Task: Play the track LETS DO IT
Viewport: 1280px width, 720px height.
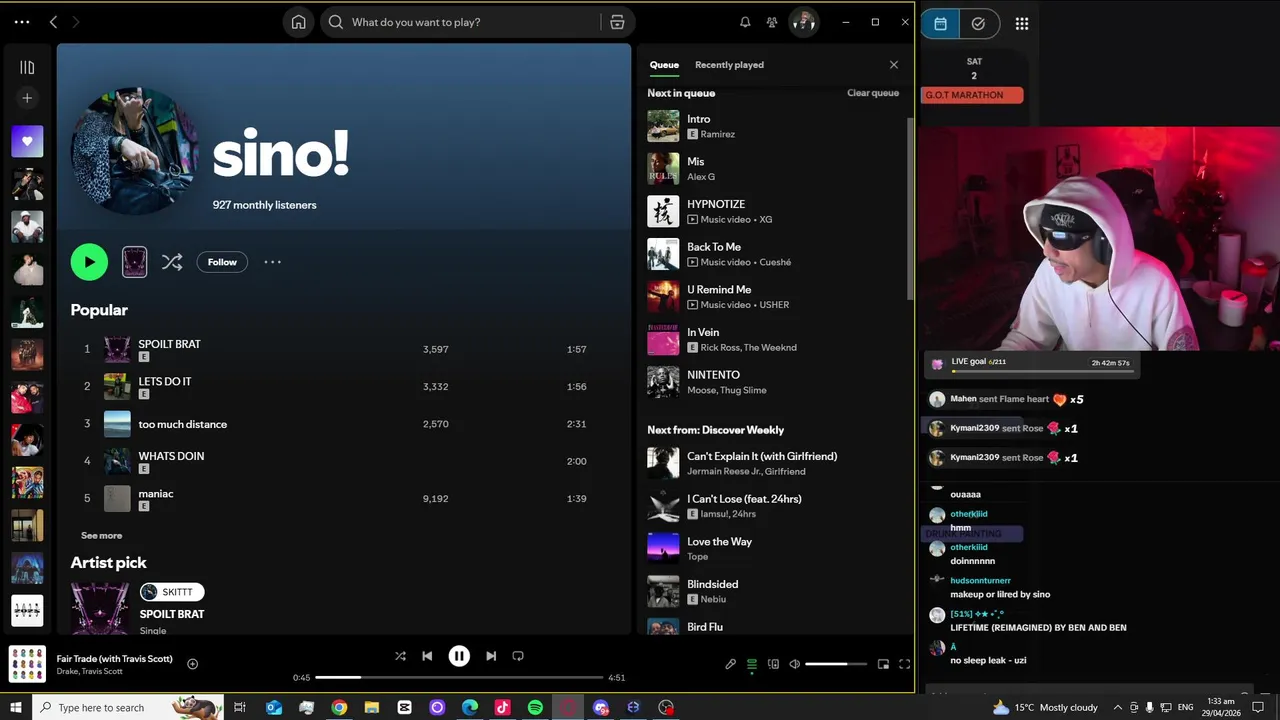Action: click(x=343, y=386)
